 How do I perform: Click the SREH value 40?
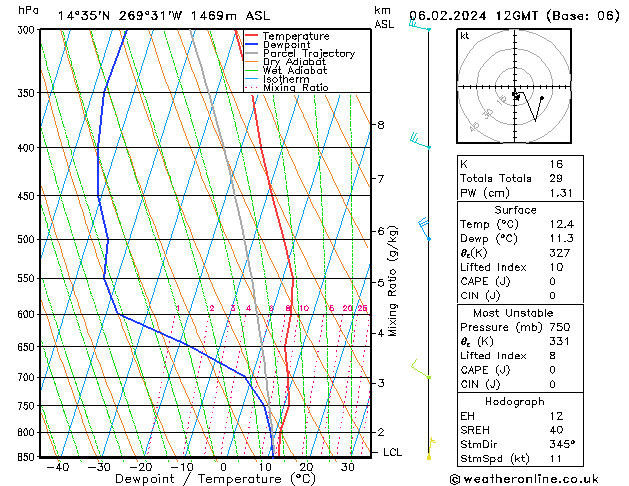tap(556, 430)
